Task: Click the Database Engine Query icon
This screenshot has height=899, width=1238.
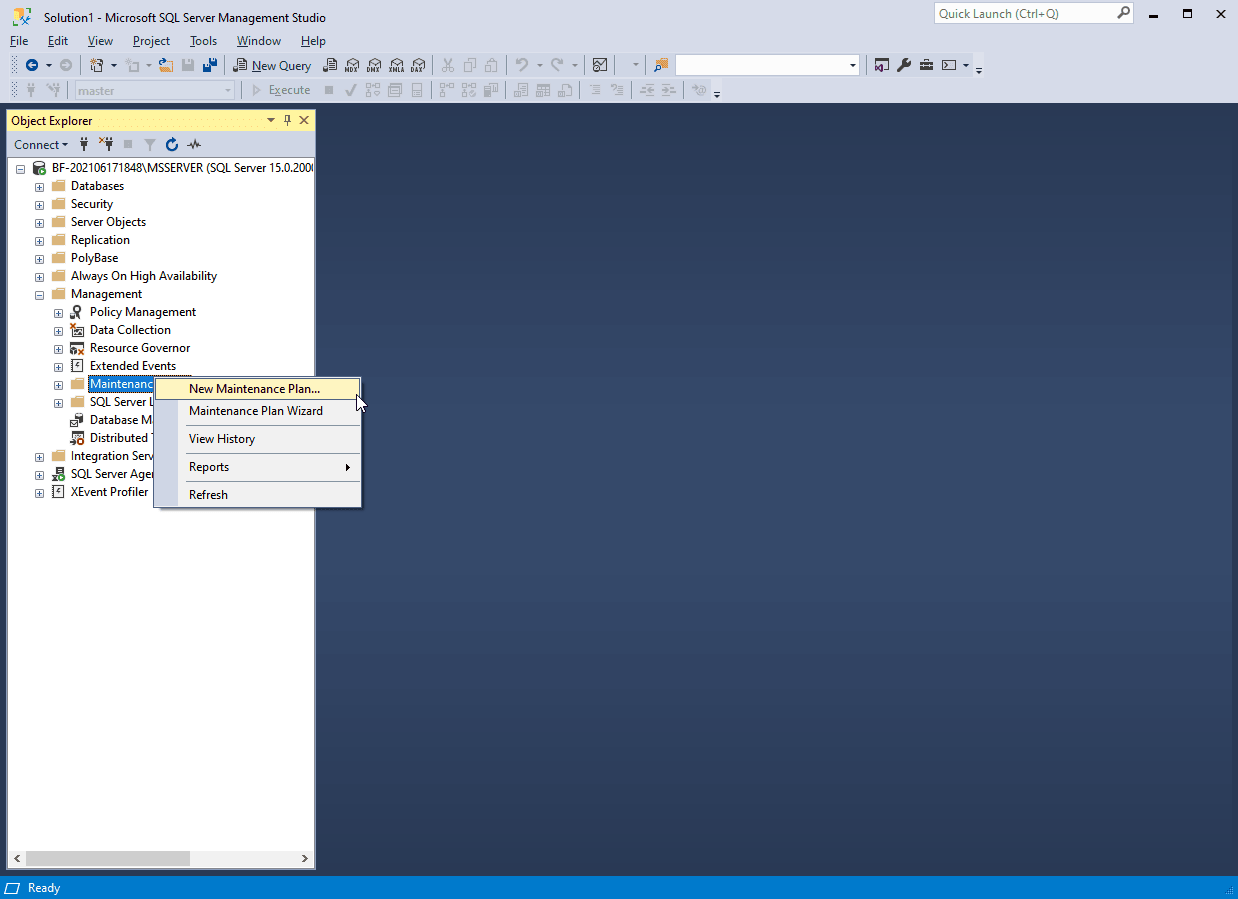Action: pyautogui.click(x=331, y=65)
